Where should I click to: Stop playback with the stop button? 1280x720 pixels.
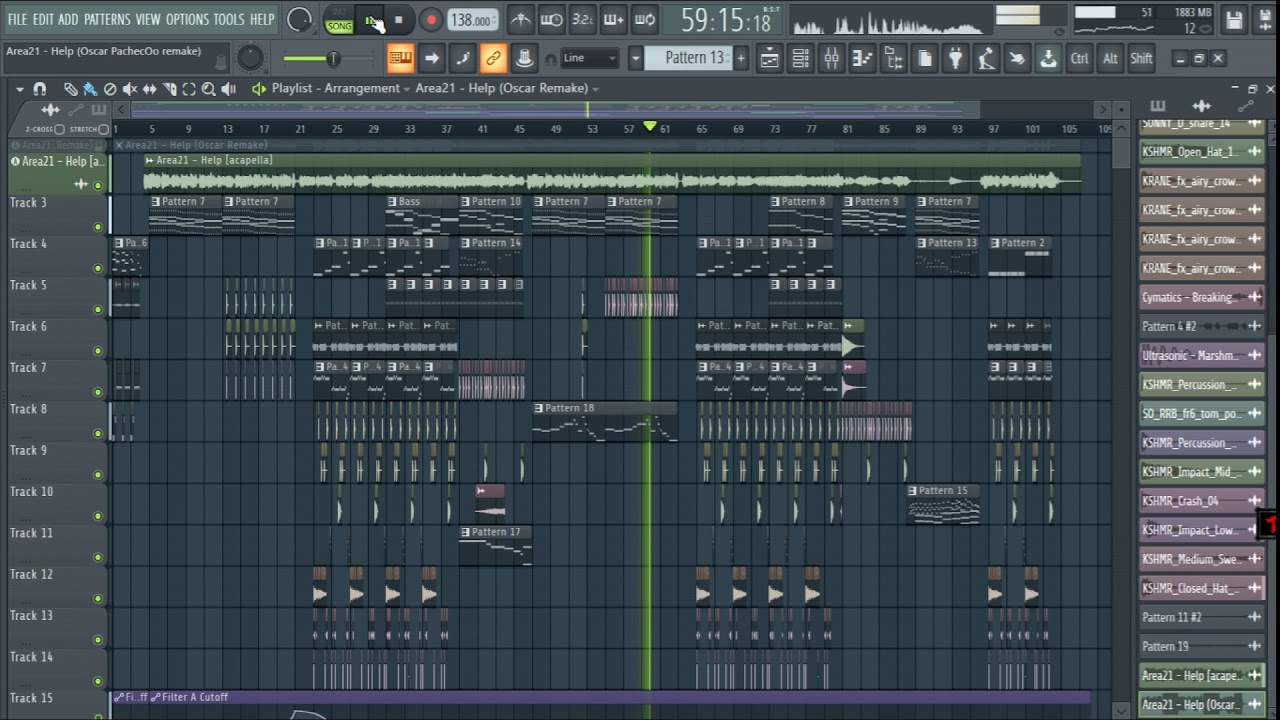click(x=398, y=20)
